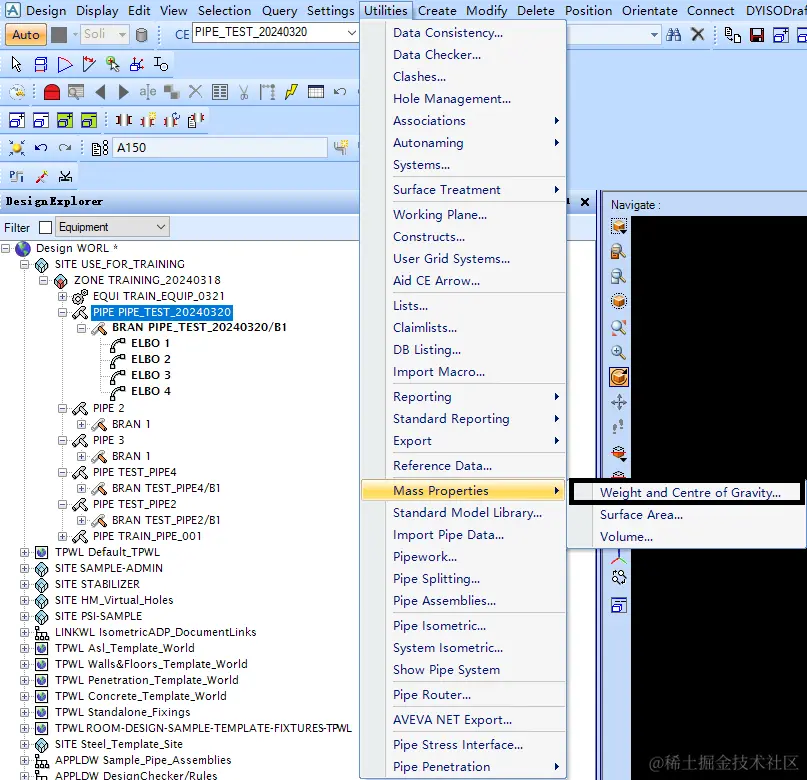This screenshot has height=780, width=807.
Task: Click the right-pointing next arrow icon
Action: (124, 92)
